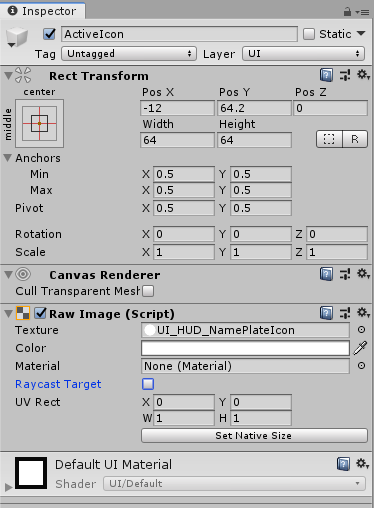Open Raw Image preset selector icon

(345, 313)
